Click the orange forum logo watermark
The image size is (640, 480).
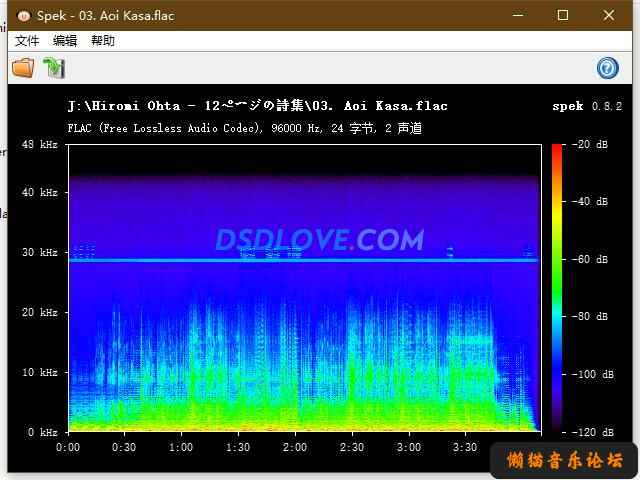click(x=565, y=460)
